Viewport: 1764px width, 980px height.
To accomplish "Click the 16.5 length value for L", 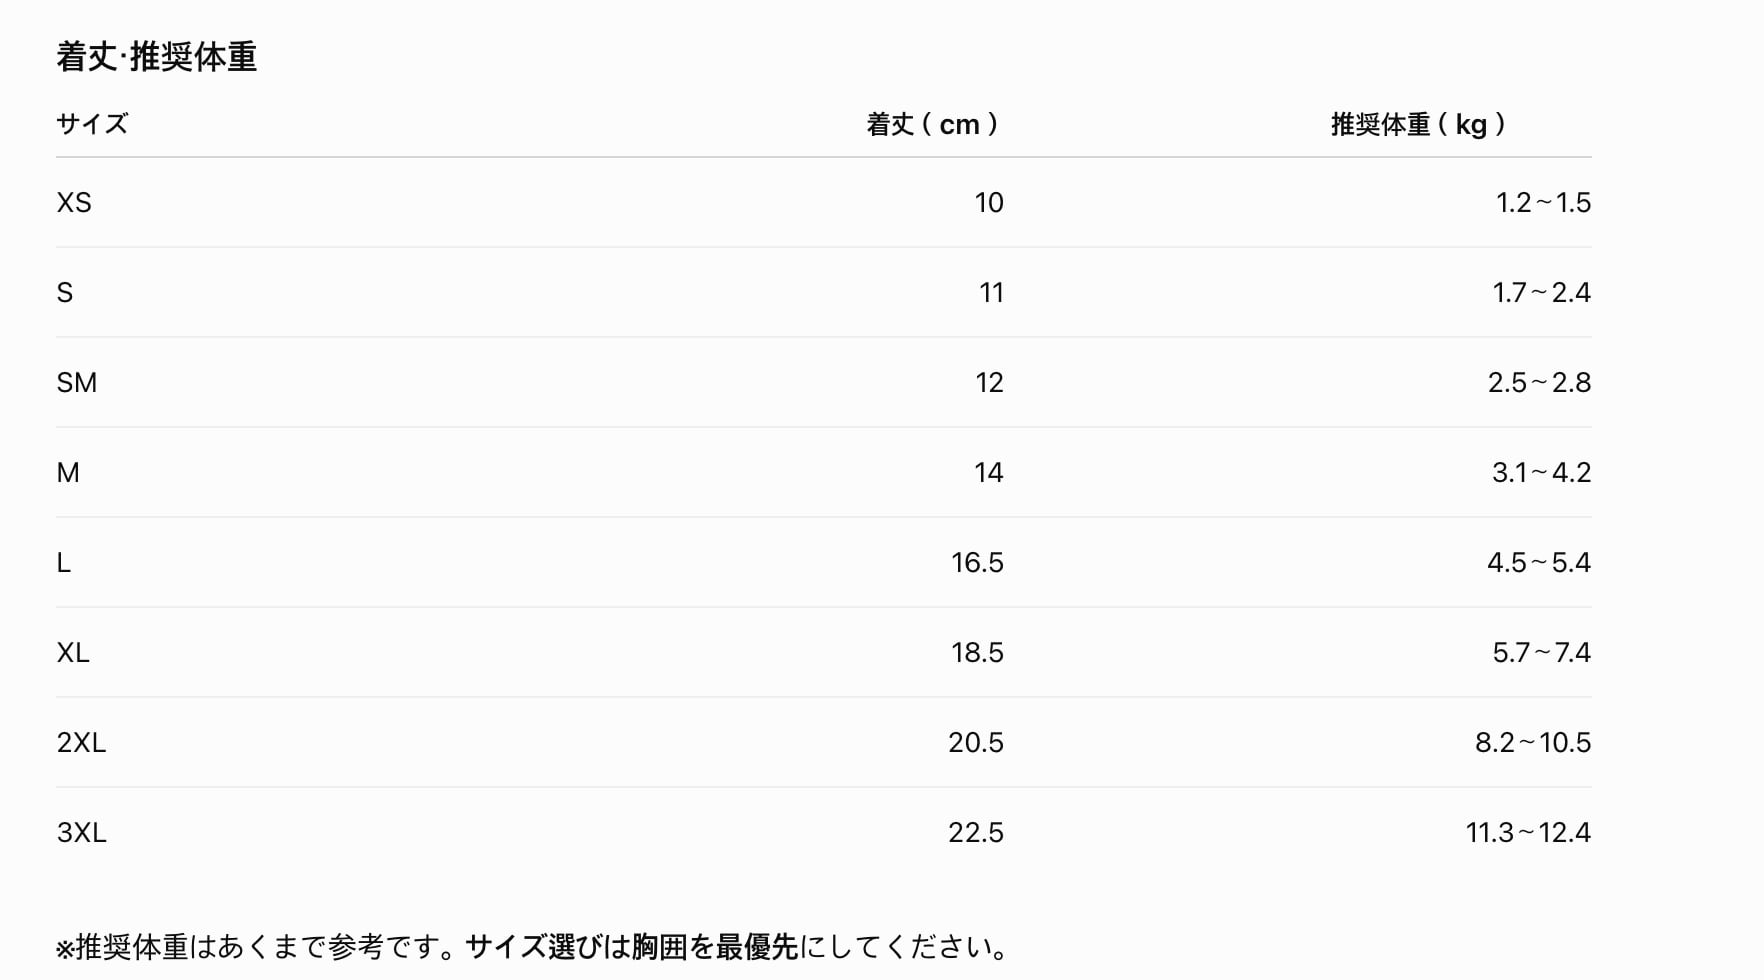I will pyautogui.click(x=977, y=562).
